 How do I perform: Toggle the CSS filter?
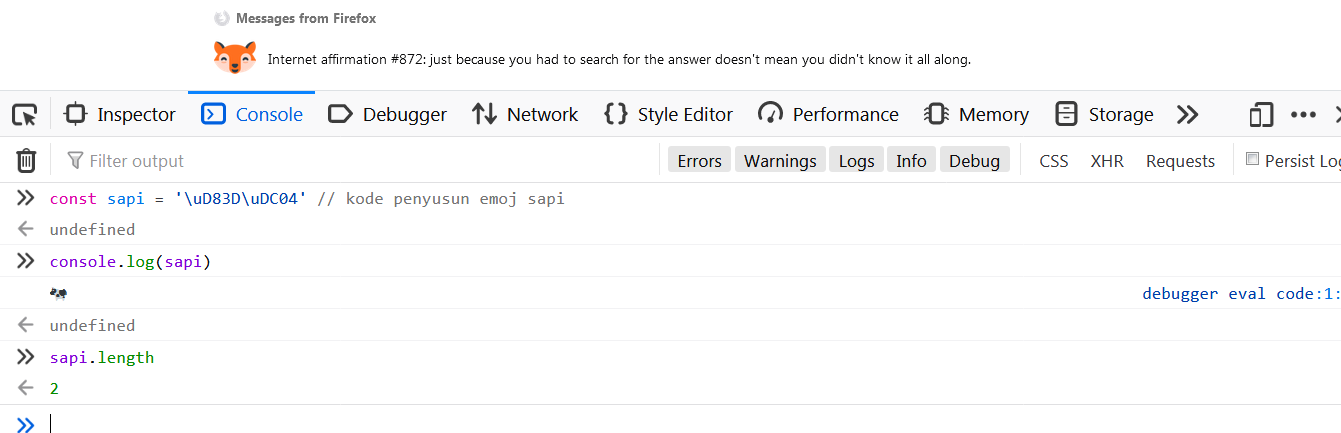coord(1053,161)
